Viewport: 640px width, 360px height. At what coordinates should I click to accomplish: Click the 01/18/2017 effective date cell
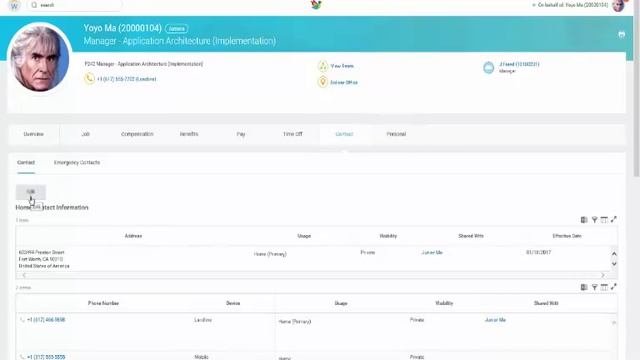coord(539,253)
